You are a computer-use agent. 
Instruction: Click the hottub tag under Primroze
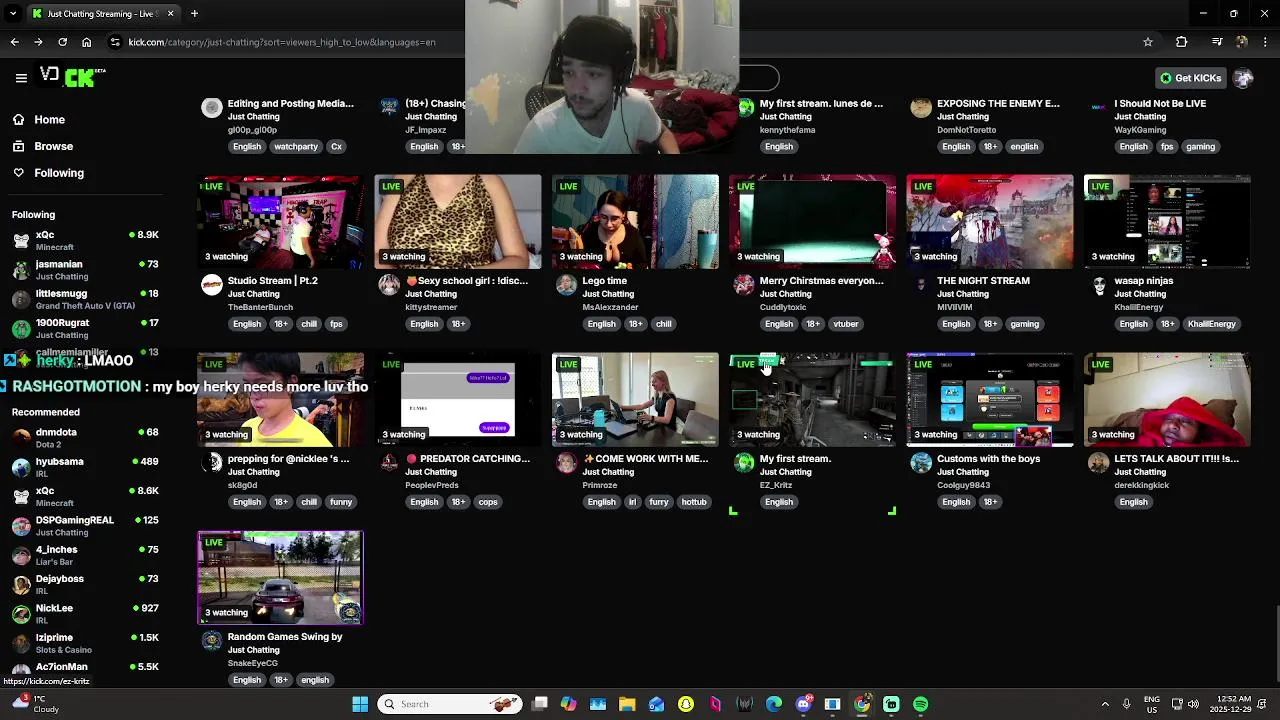(x=694, y=502)
